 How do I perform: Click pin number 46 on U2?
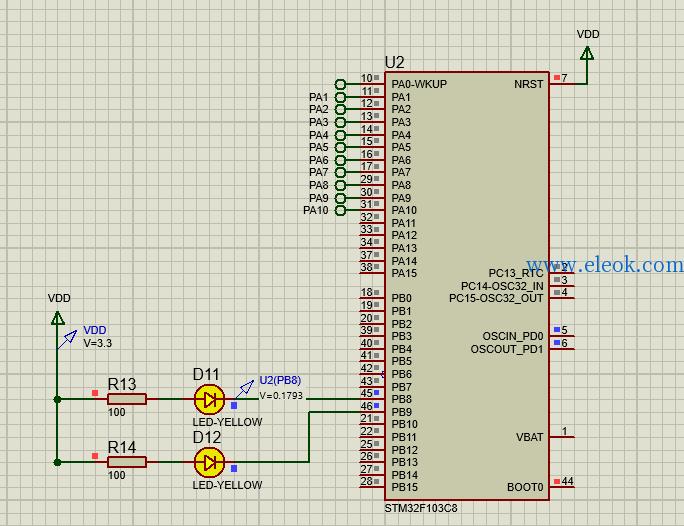pos(366,406)
